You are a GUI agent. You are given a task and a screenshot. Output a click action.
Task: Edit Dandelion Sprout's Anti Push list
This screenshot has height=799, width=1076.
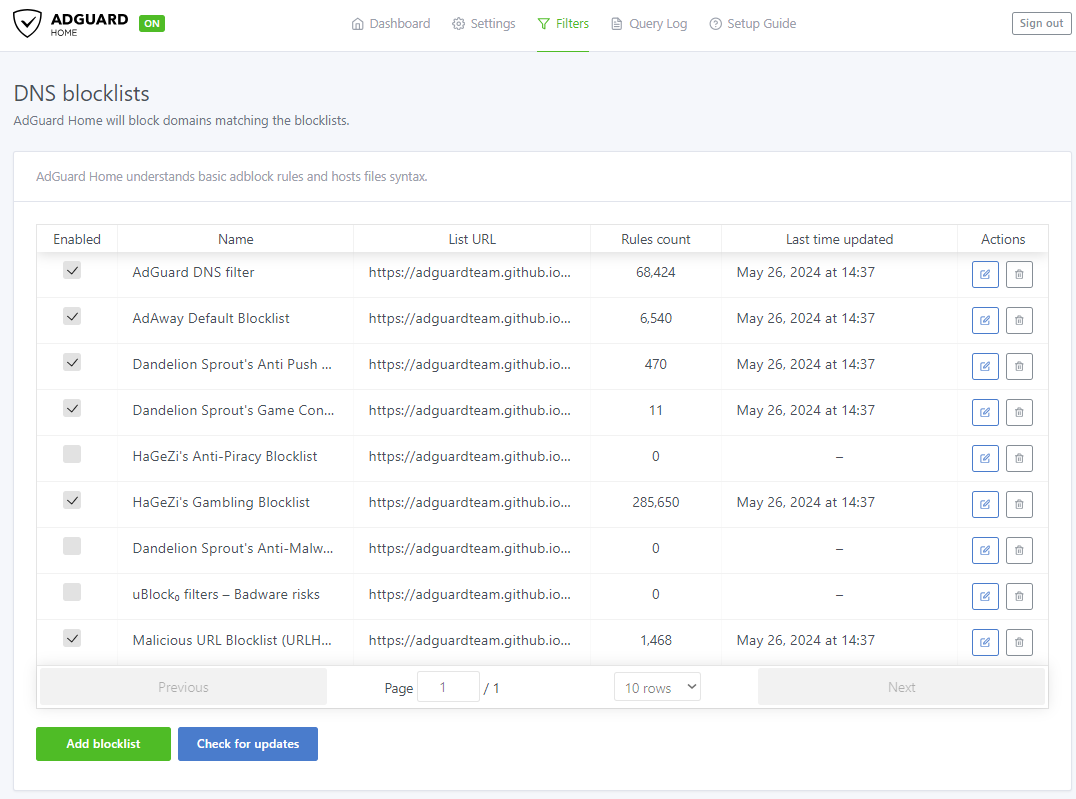(x=985, y=367)
